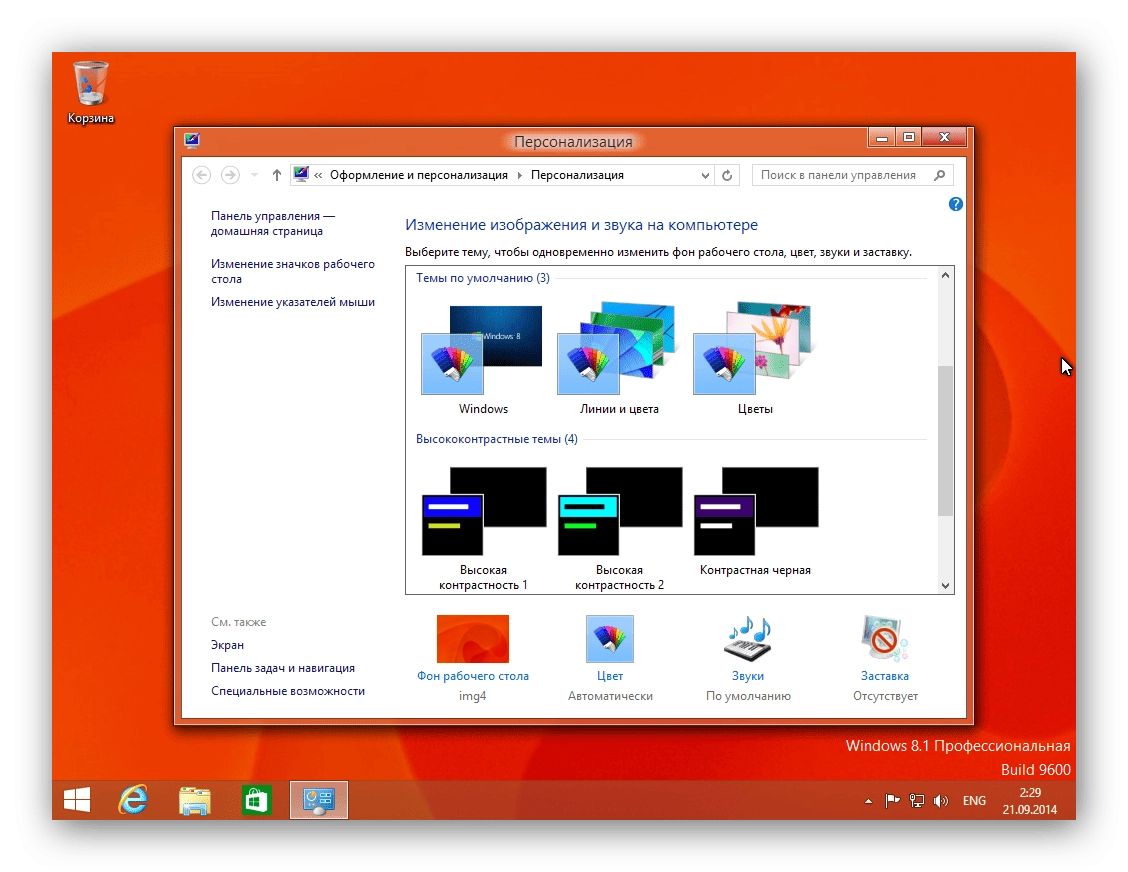Viewport: 1128px width, 872px height.
Task: Open the taskbar clock and date
Action: (x=1030, y=801)
